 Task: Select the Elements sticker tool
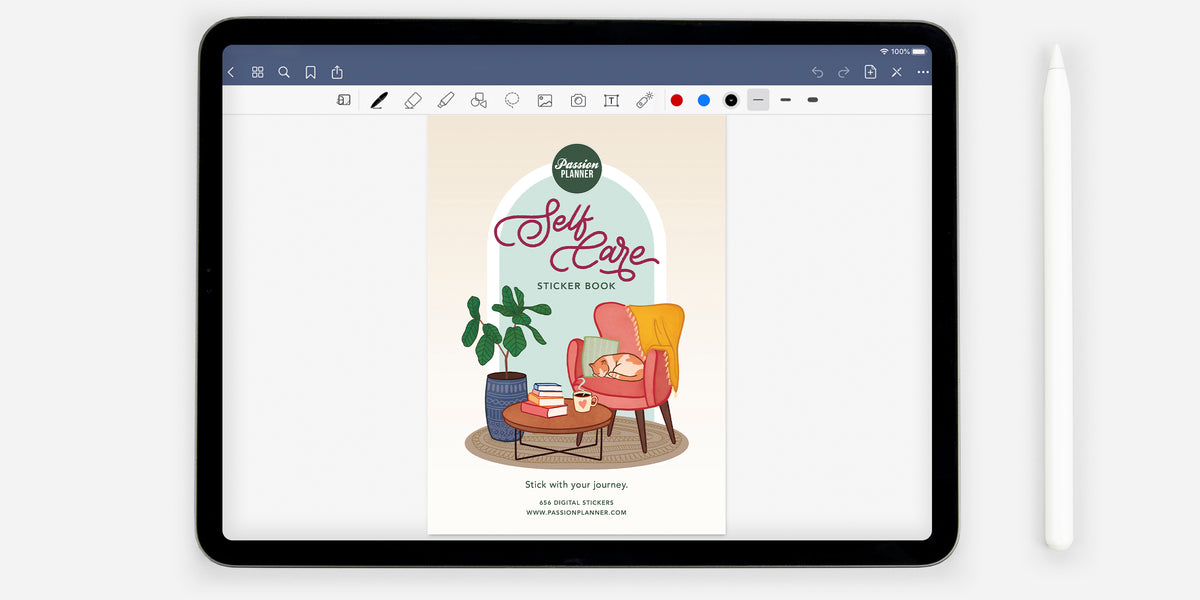[644, 100]
